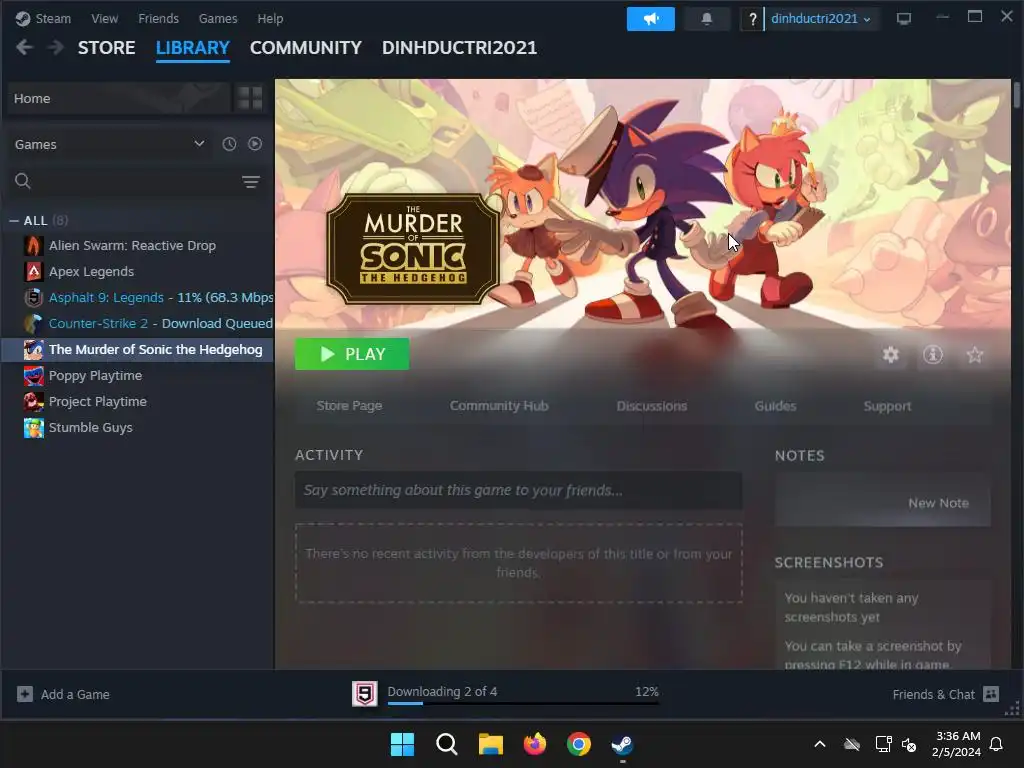
Task: Click the Apex Legends game icon
Action: [33, 272]
